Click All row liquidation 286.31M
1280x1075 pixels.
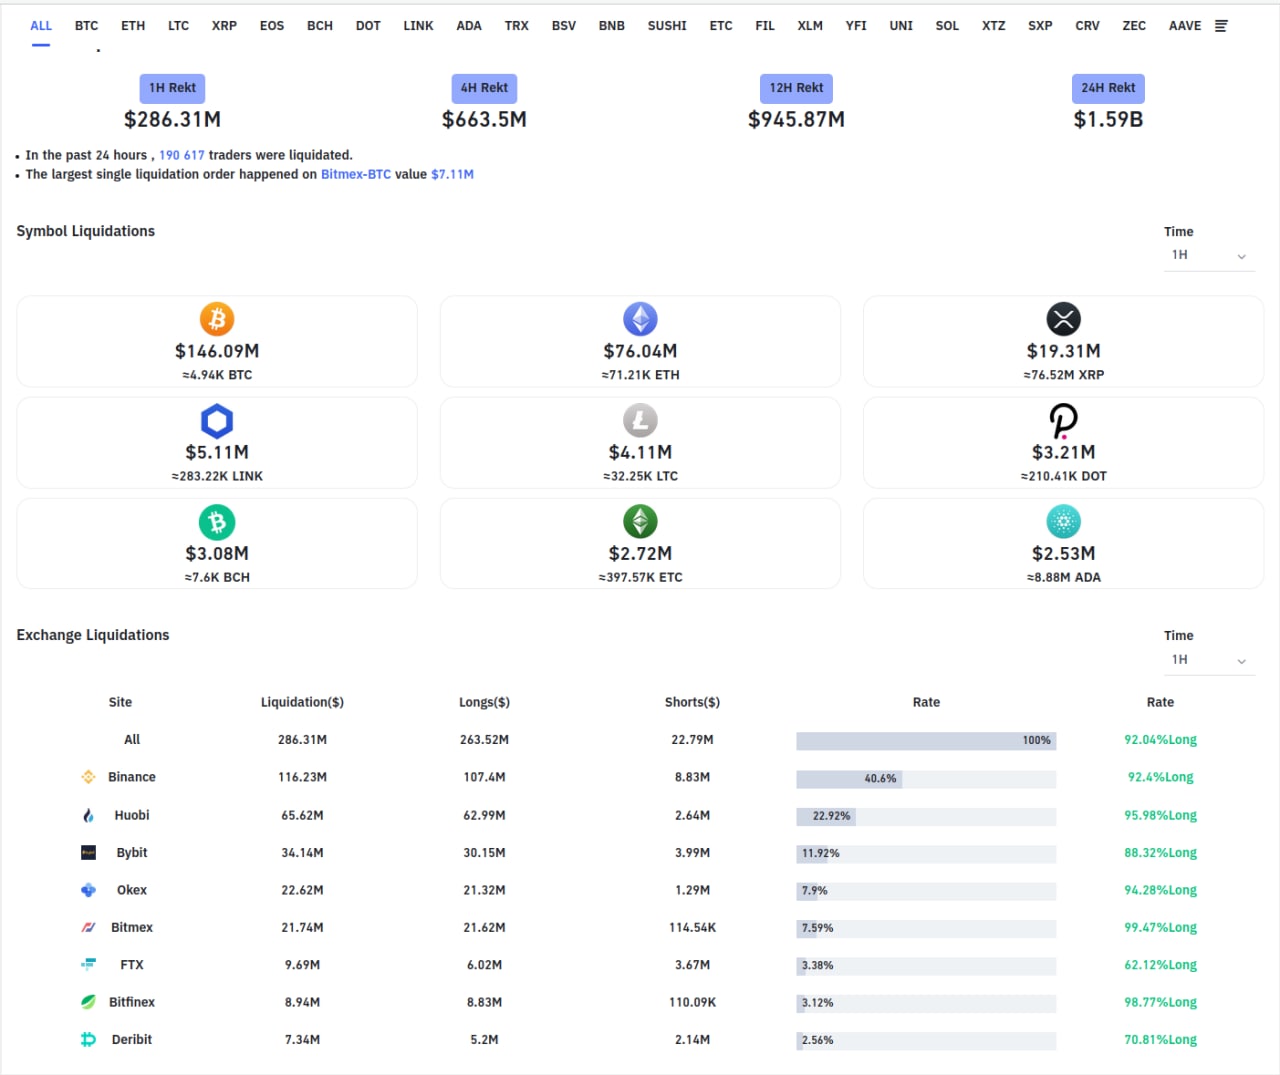click(302, 740)
